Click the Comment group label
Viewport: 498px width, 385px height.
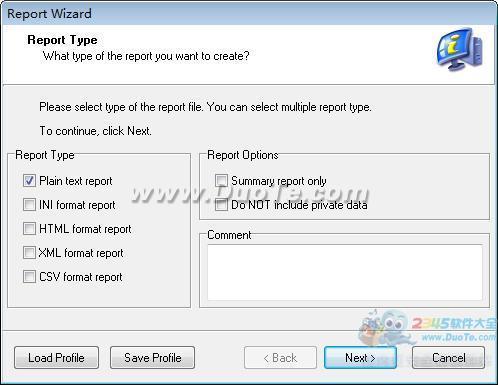pos(229,235)
